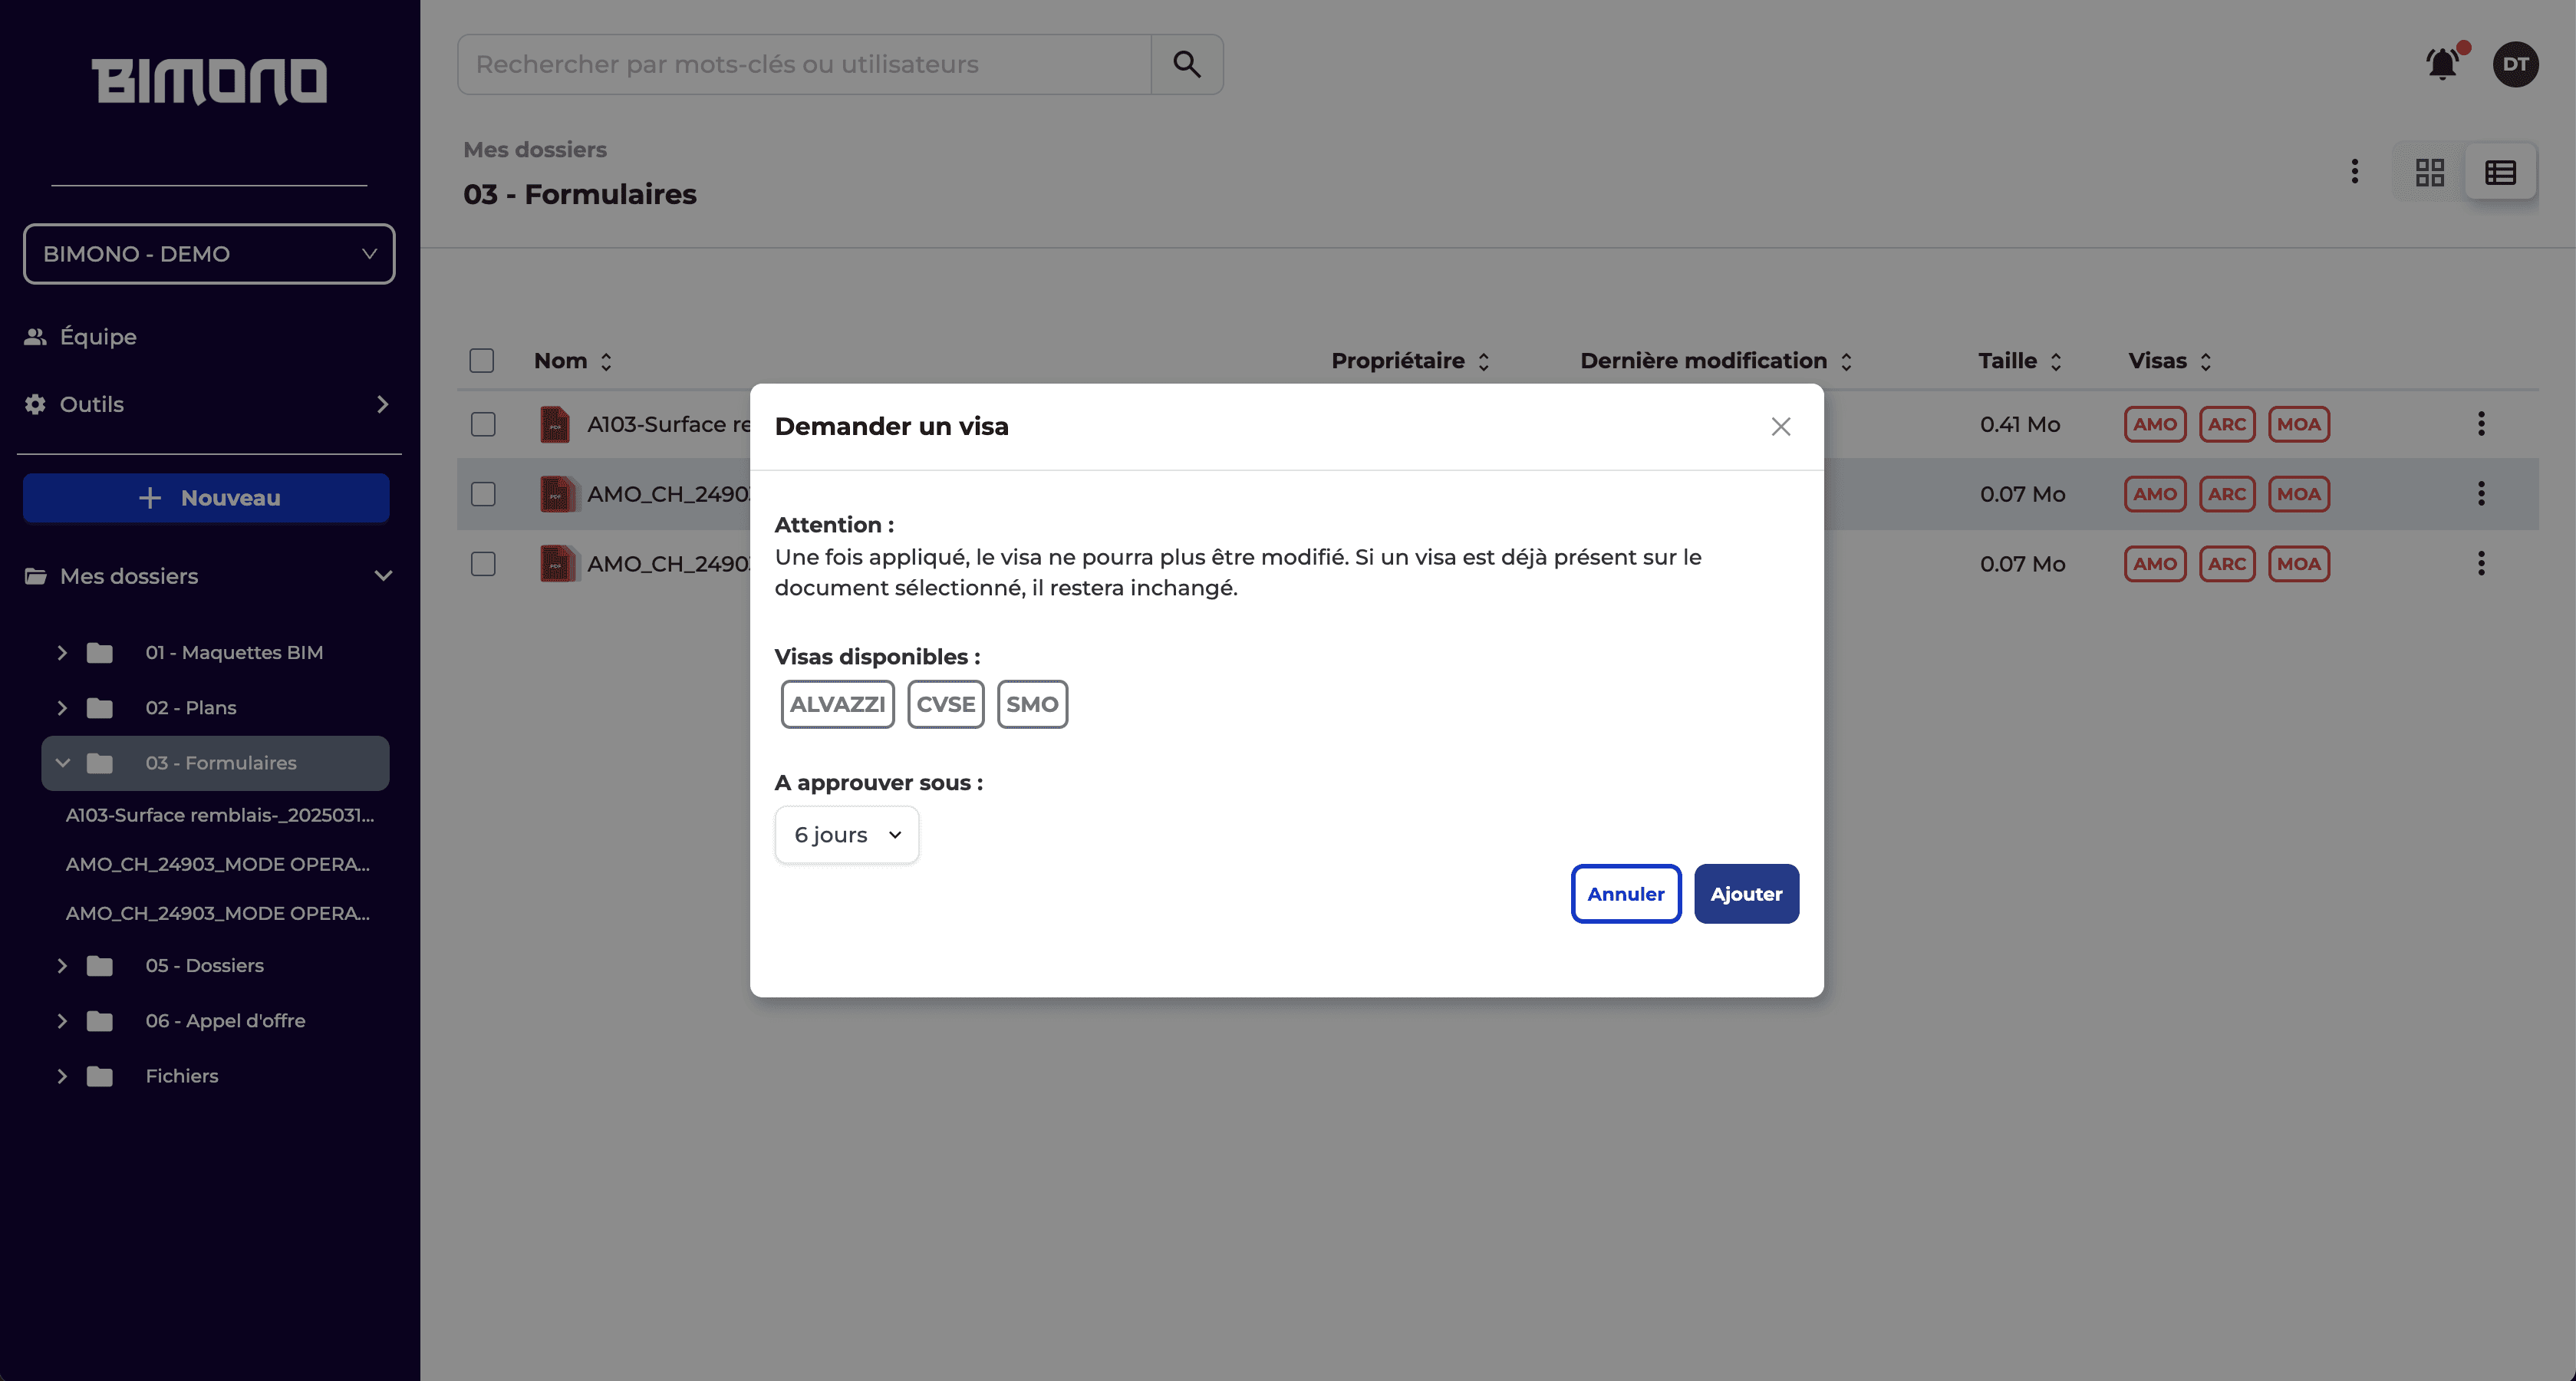Toggle the select-all checkbox in table header
This screenshot has height=1381, width=2576.
point(482,361)
